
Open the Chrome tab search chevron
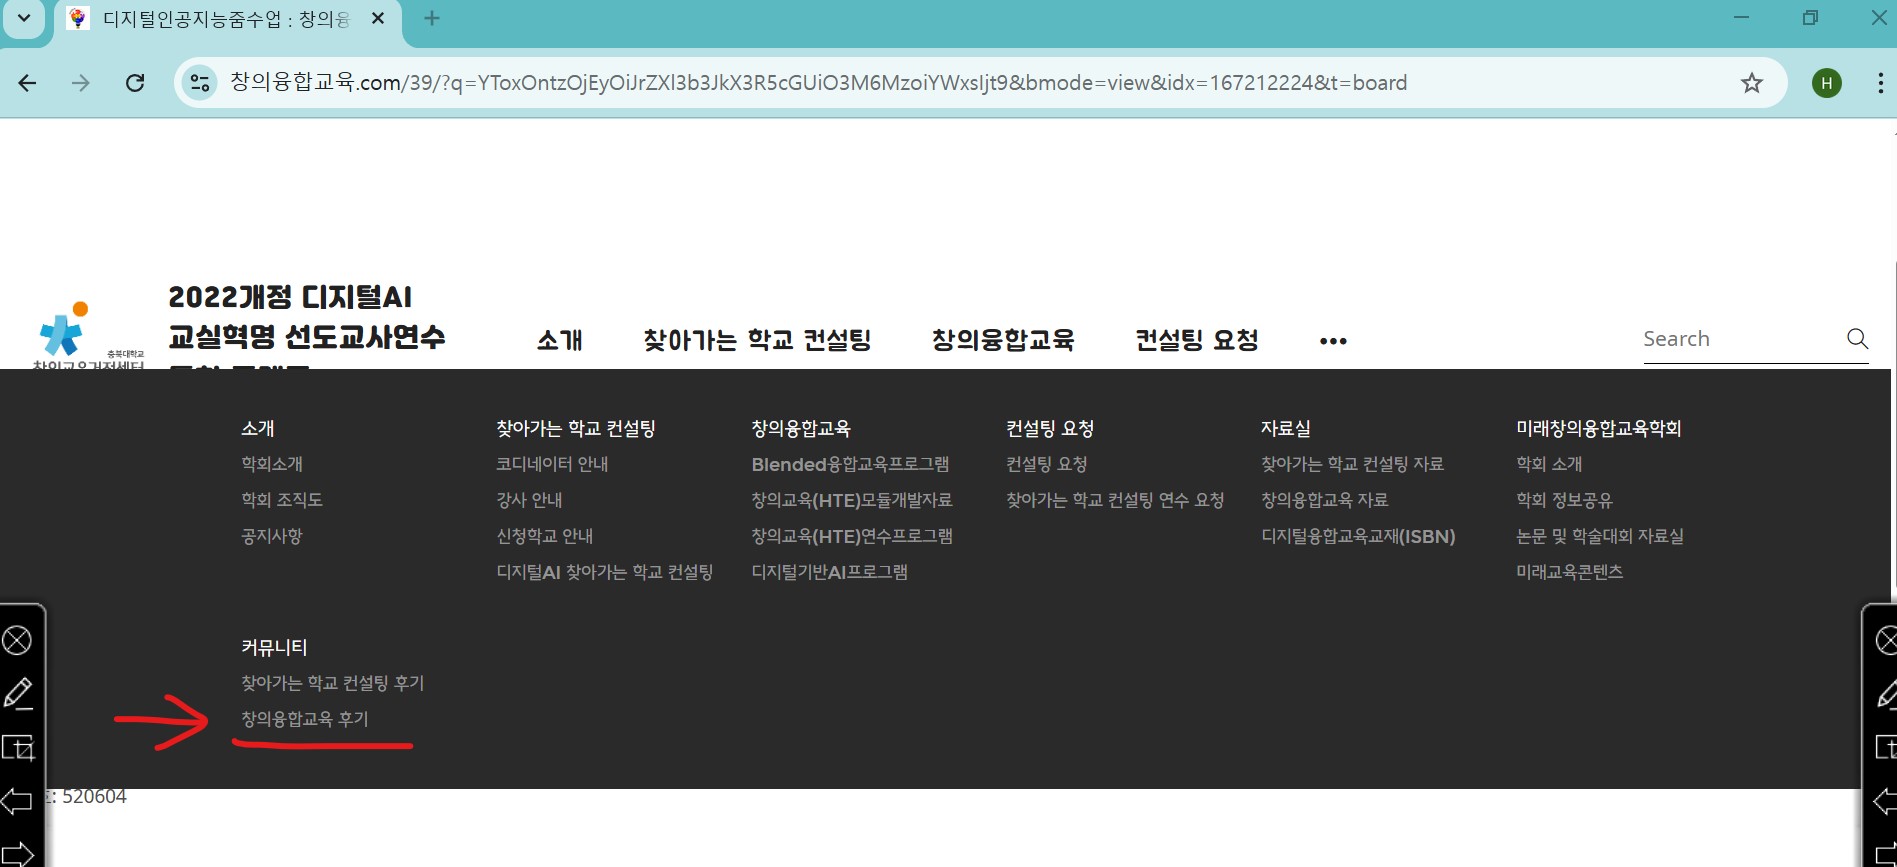click(24, 18)
